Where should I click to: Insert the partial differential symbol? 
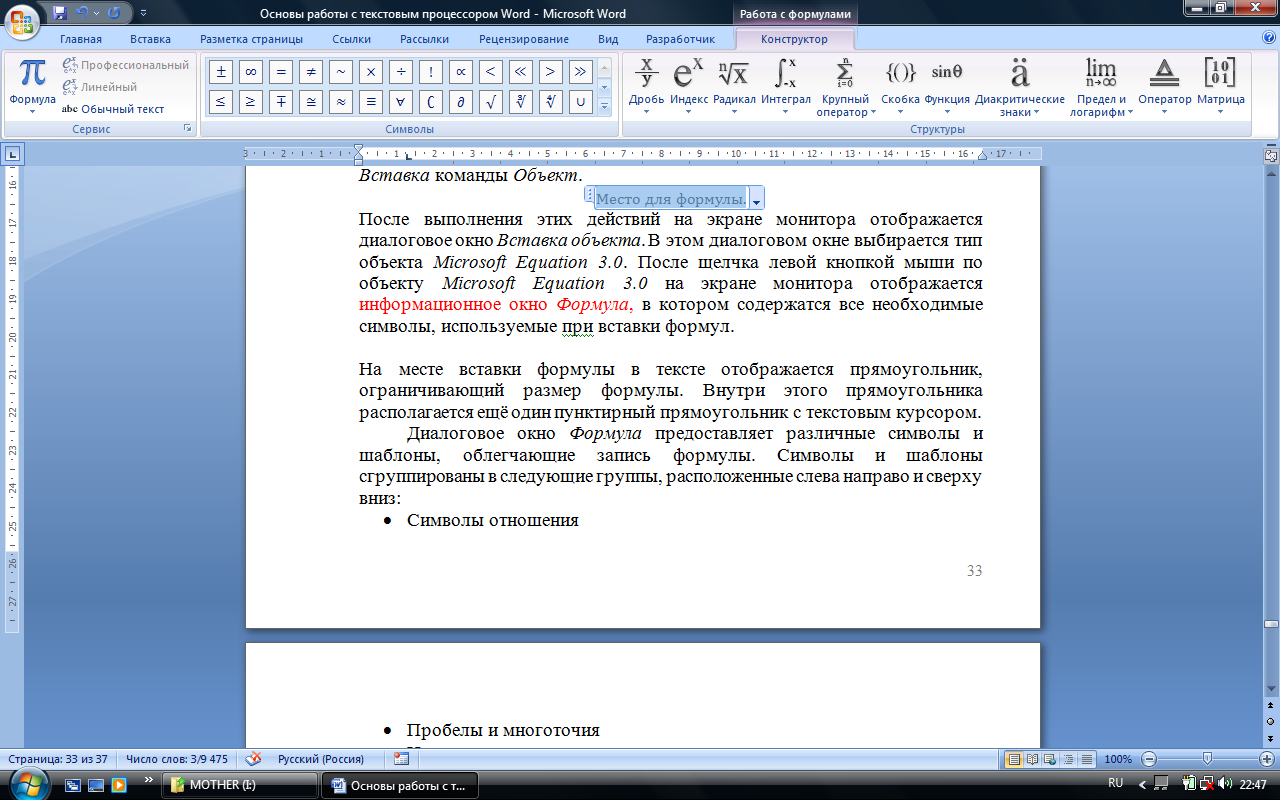click(461, 102)
